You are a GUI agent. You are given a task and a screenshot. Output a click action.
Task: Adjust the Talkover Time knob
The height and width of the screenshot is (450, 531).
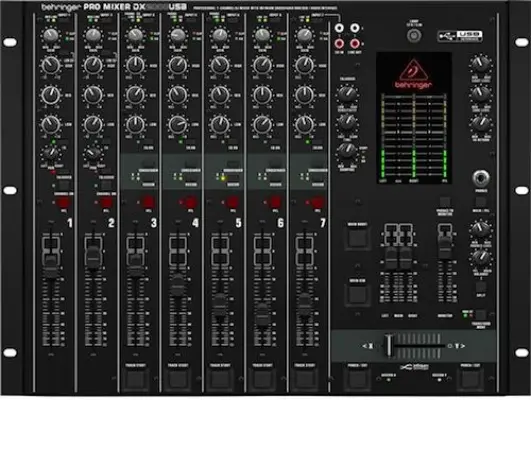tap(347, 123)
